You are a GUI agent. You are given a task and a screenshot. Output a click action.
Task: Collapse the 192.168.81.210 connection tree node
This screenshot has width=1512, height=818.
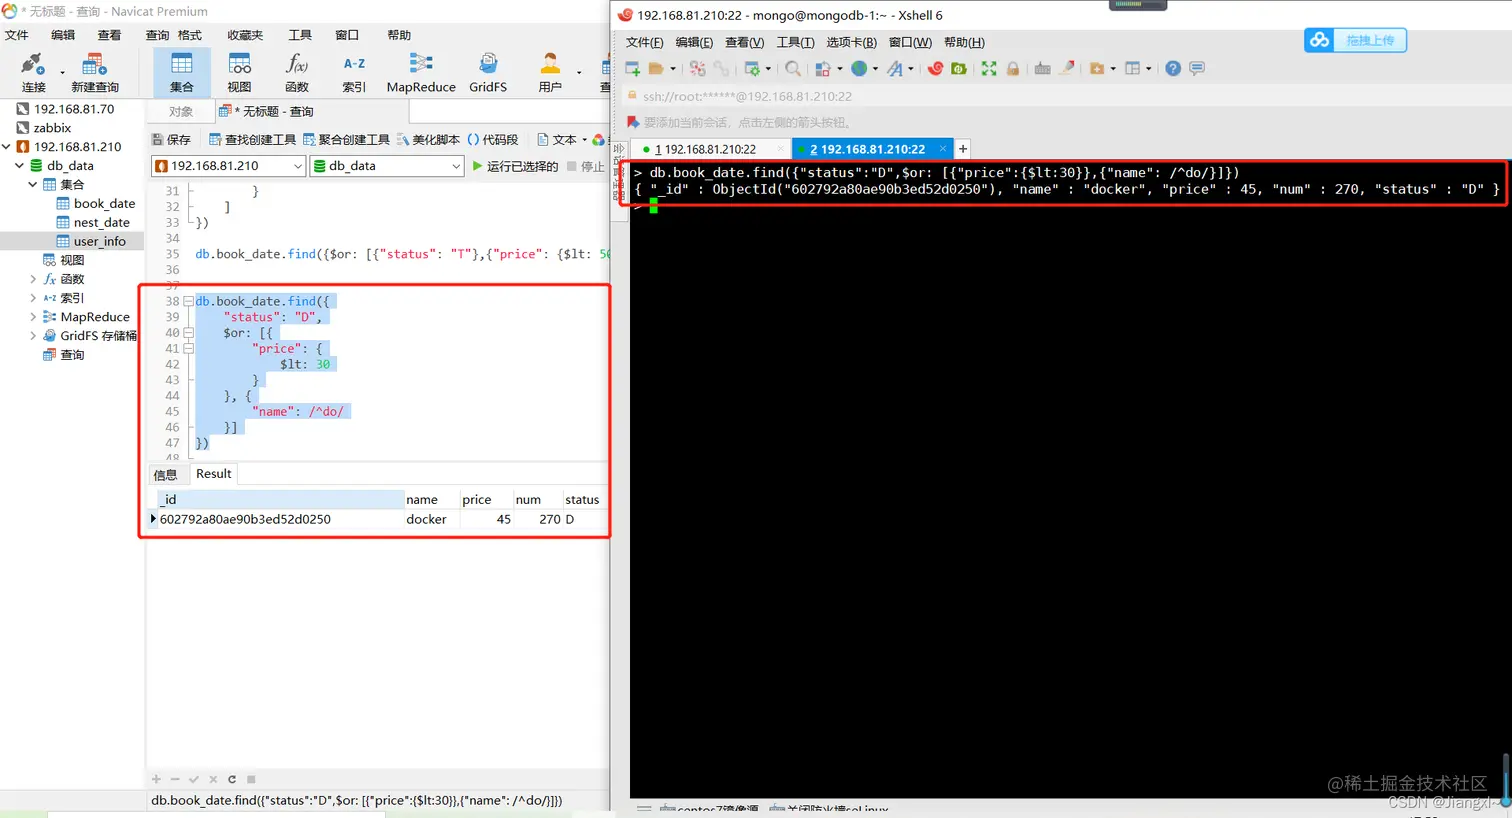pos(6,146)
